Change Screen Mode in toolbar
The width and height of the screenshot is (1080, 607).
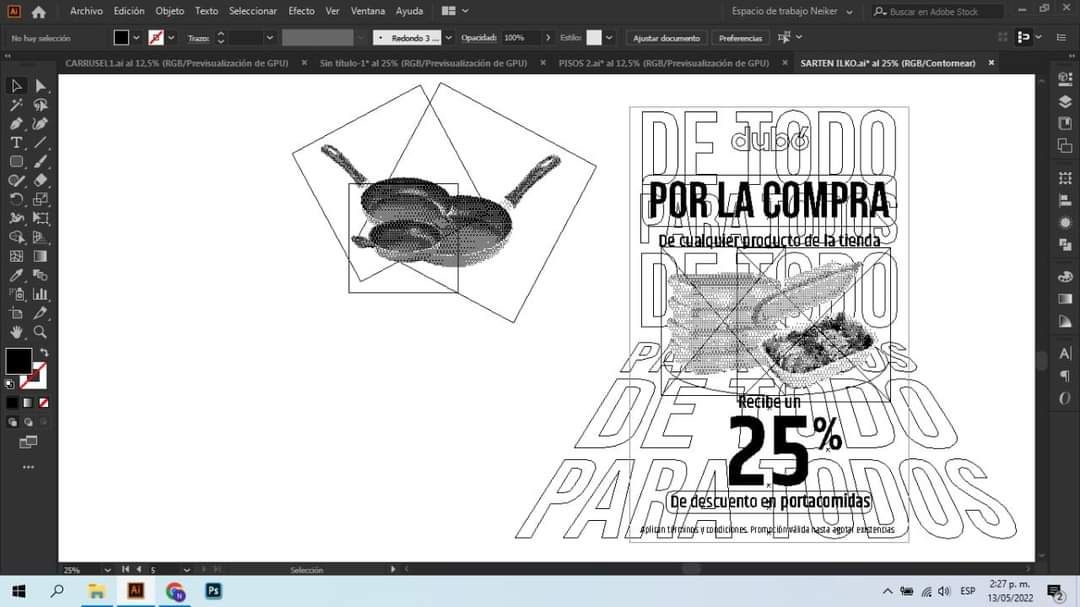[28, 442]
